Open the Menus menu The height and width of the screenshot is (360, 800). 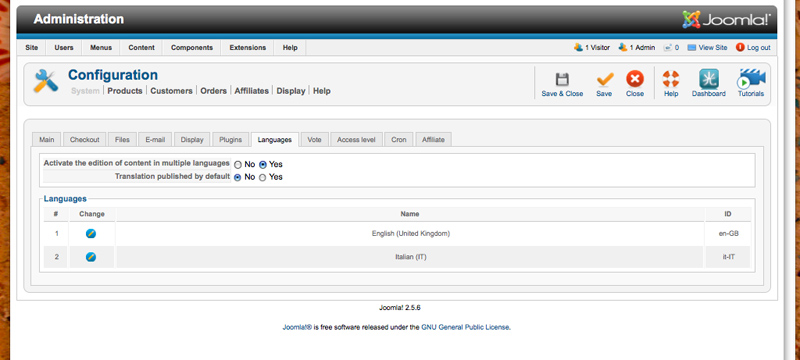pyautogui.click(x=101, y=47)
